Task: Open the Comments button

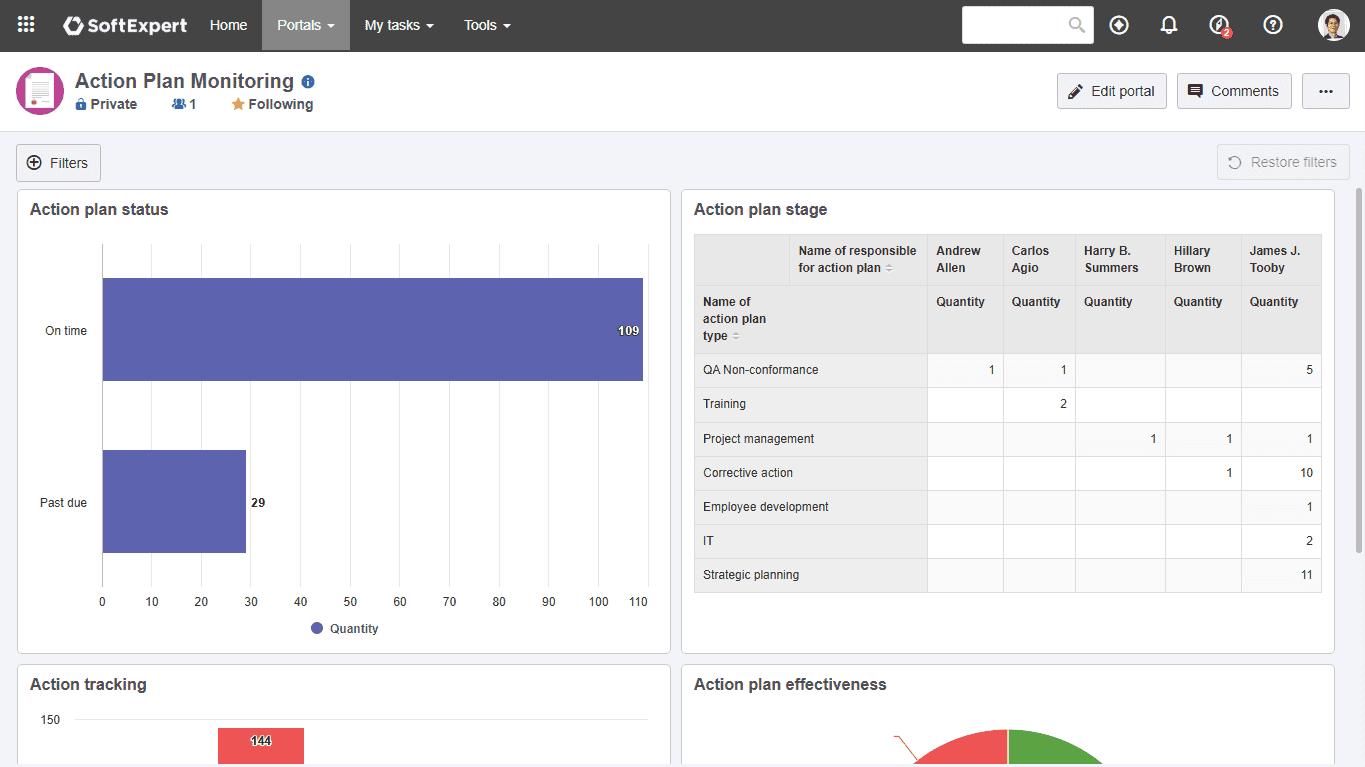Action: pyautogui.click(x=1234, y=91)
